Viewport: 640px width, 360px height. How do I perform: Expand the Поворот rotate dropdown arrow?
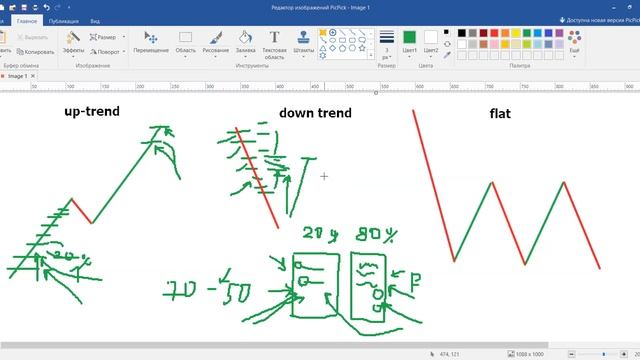124,52
